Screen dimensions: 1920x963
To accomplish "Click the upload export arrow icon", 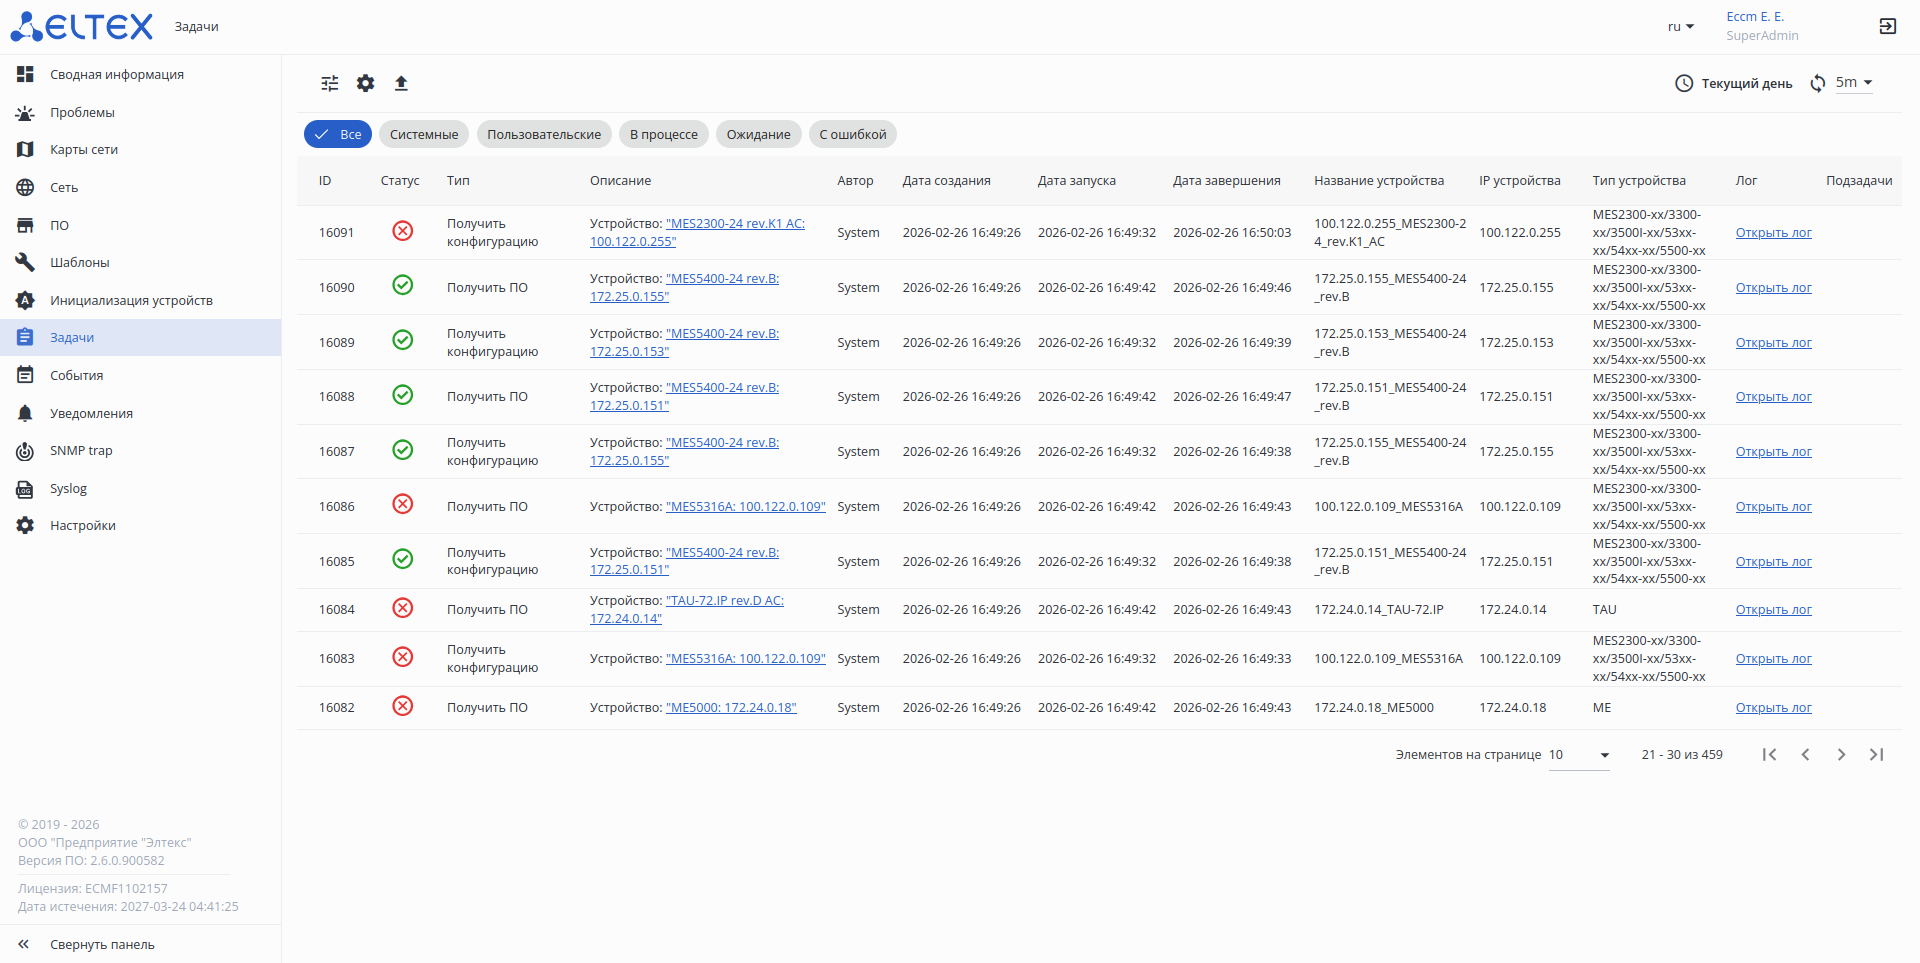I will click(401, 83).
